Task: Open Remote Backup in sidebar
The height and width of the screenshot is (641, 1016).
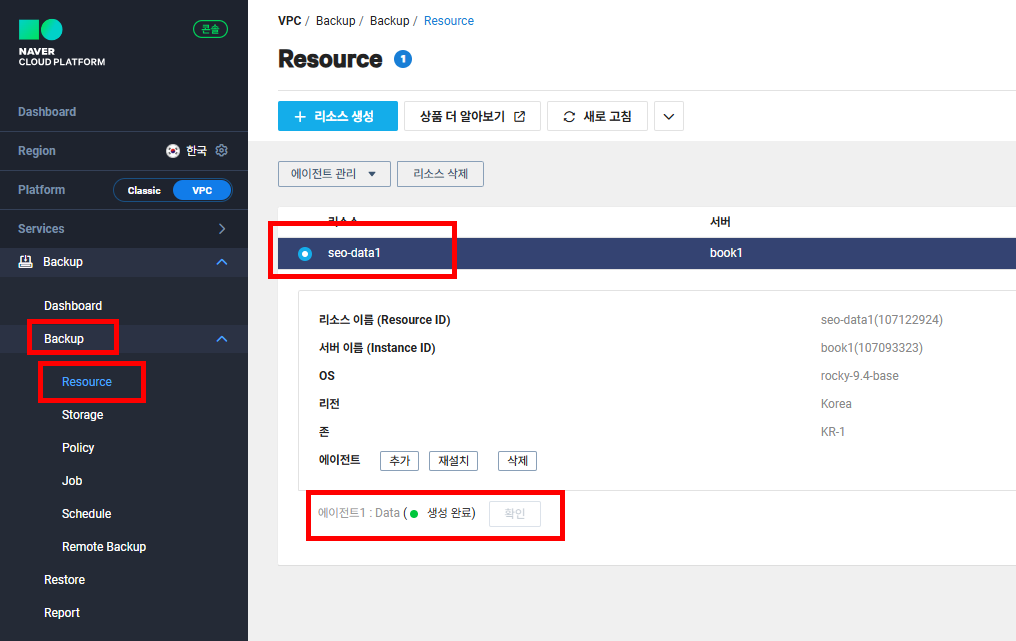Action: 104,547
